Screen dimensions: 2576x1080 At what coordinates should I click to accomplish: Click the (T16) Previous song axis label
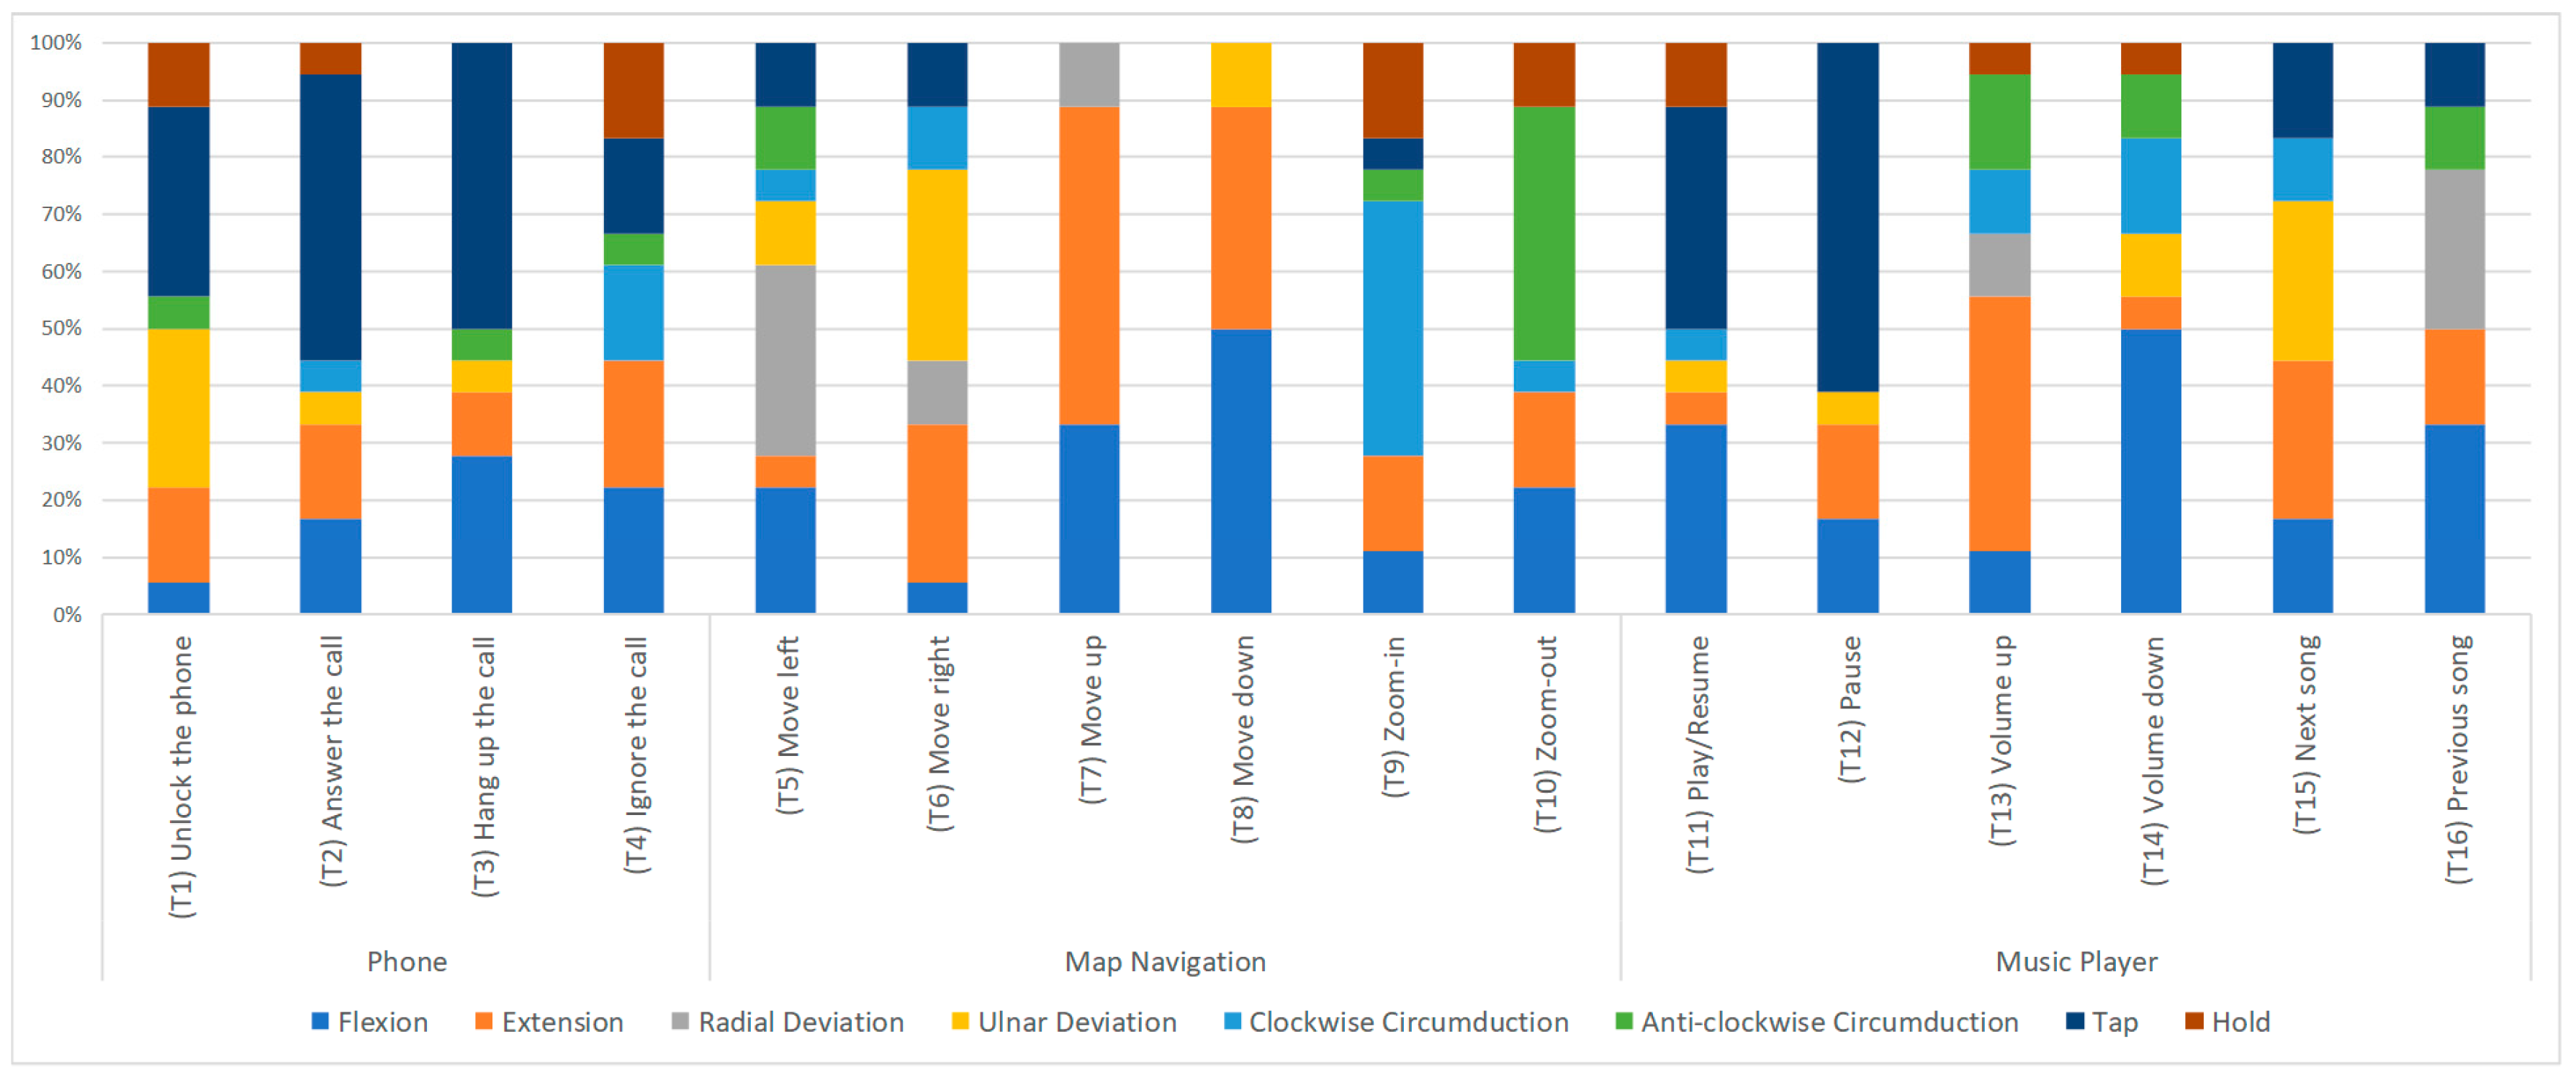coord(2457,759)
